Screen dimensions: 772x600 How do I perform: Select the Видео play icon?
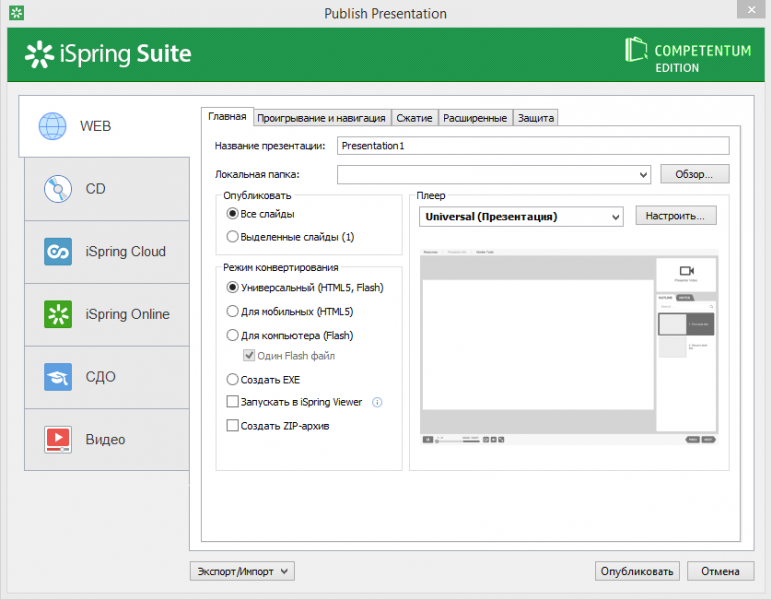coord(58,439)
